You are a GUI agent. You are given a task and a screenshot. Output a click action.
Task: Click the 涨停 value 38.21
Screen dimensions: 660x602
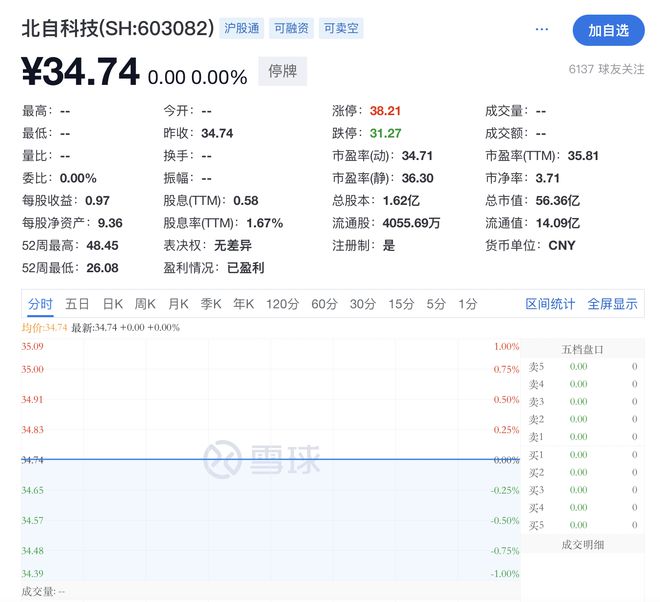[x=385, y=111]
